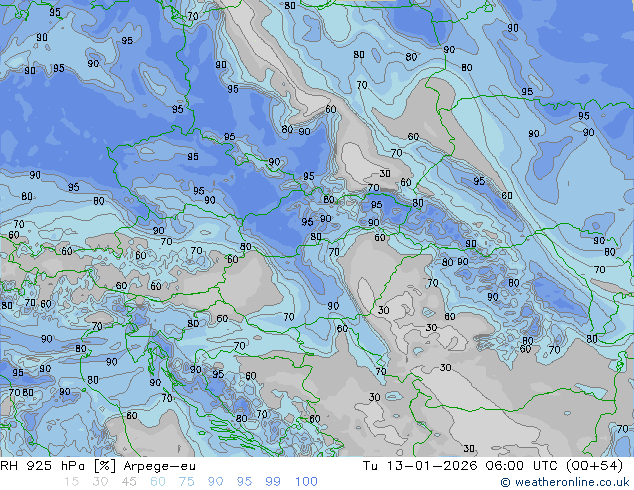Click the 99 legend scale value
Viewport: 634px width, 490px height.
coord(274,482)
